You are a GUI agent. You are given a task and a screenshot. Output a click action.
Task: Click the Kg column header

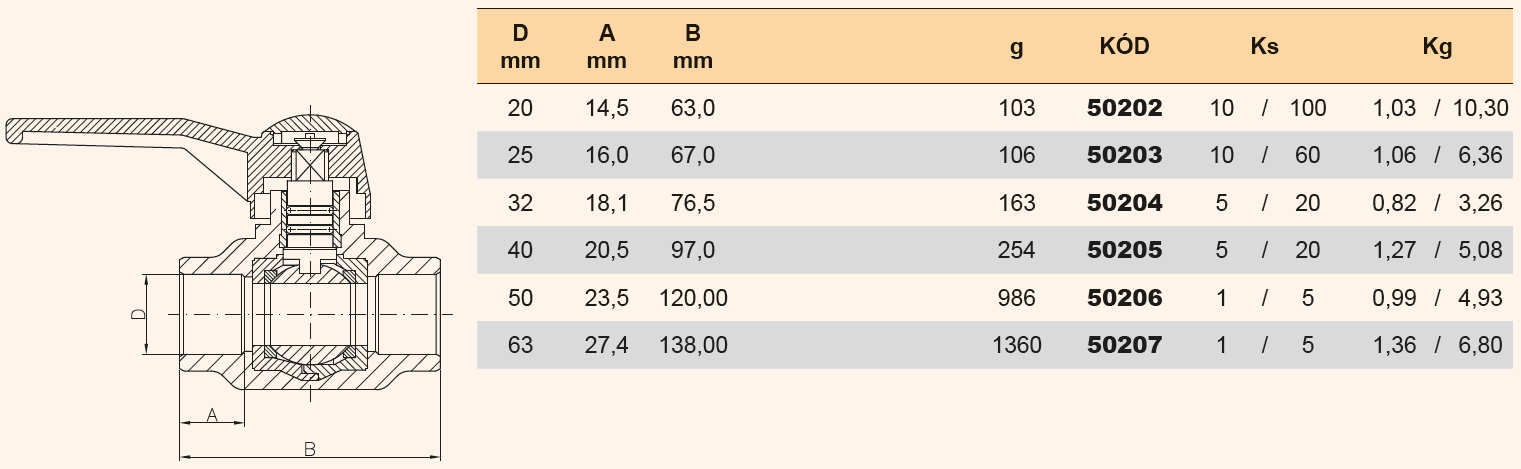pos(1437,46)
